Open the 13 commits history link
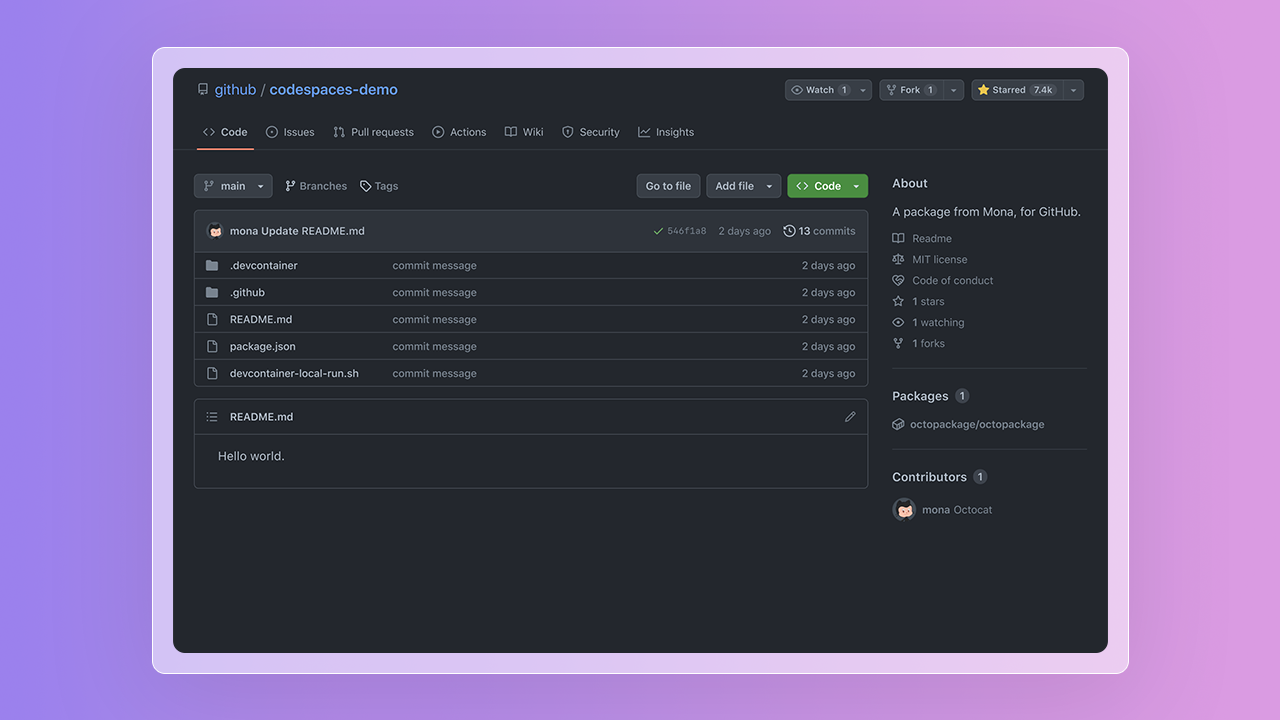This screenshot has width=1280, height=720. click(819, 231)
